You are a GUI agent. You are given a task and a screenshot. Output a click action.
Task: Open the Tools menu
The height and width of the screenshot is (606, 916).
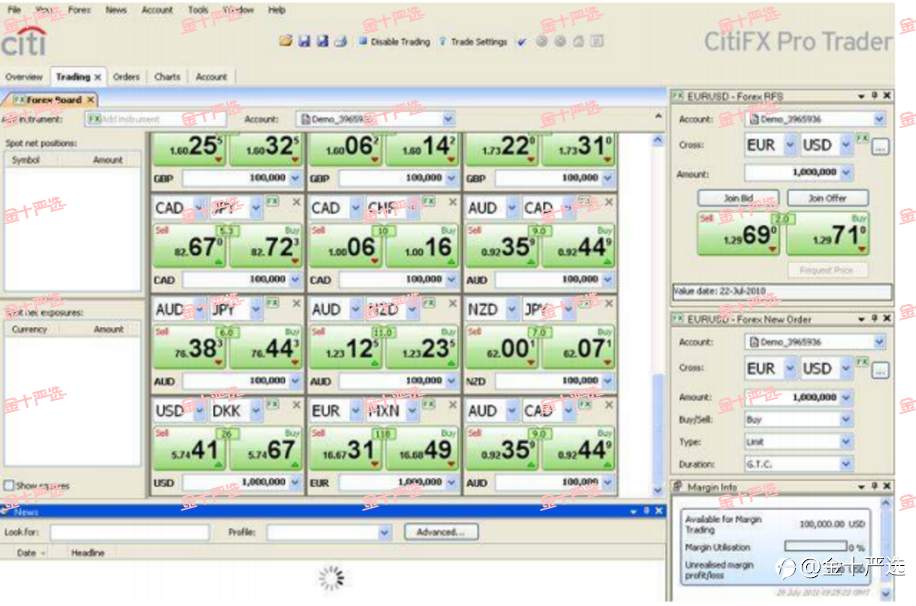point(198,10)
